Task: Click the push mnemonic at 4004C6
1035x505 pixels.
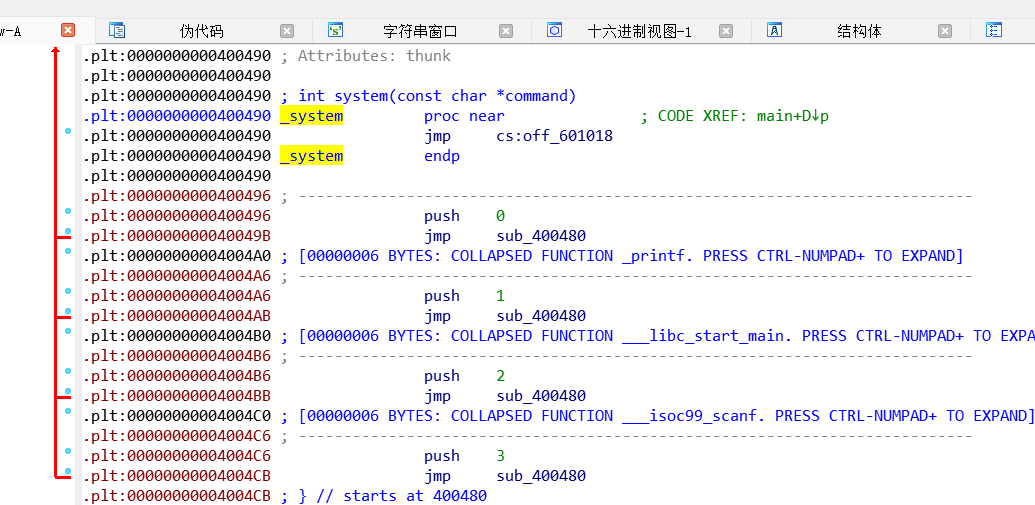Action: [x=442, y=456]
